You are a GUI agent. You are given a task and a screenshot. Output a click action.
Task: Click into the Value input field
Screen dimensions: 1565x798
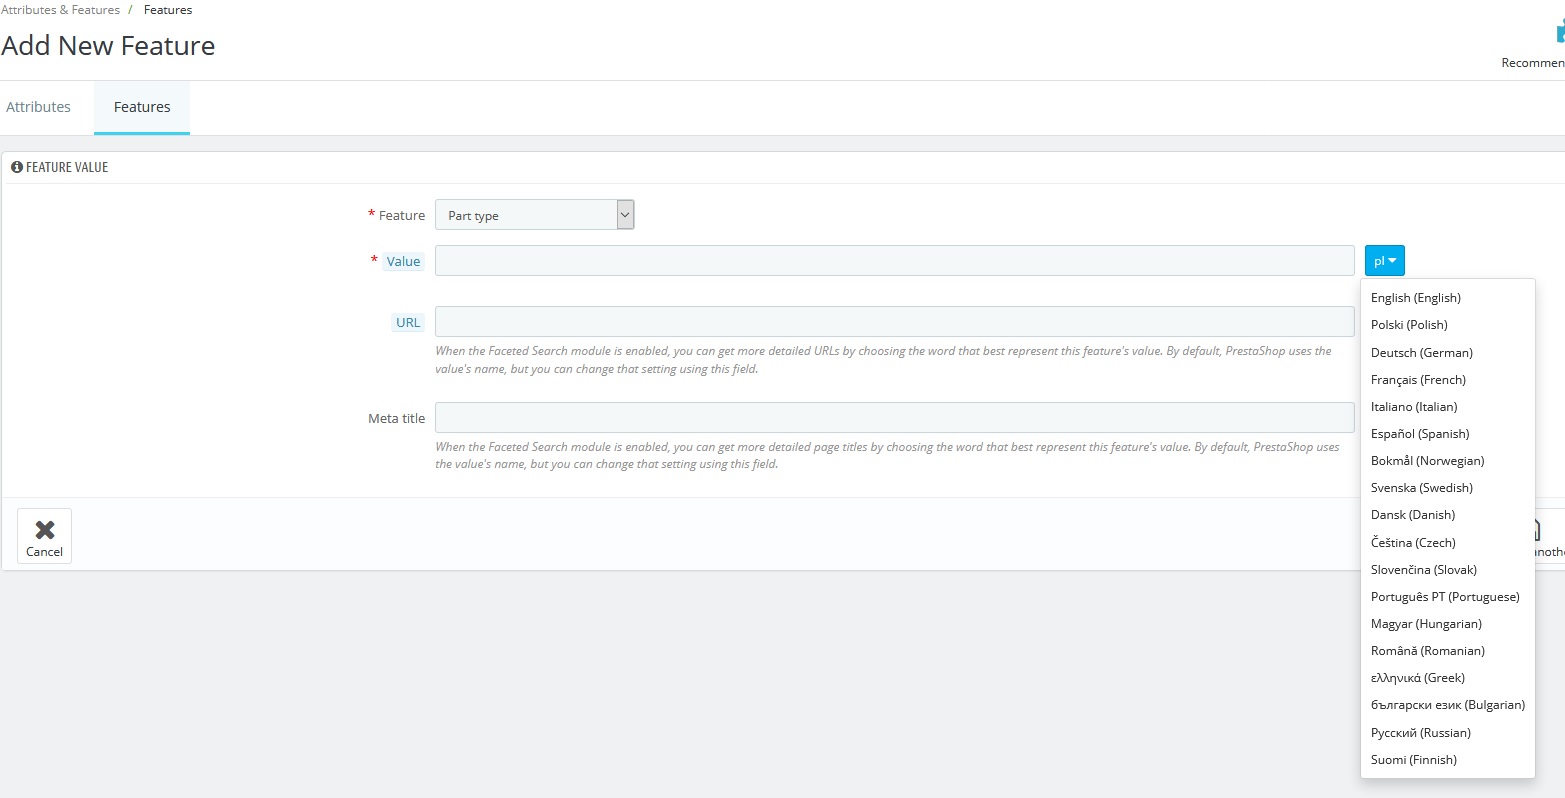[895, 261]
